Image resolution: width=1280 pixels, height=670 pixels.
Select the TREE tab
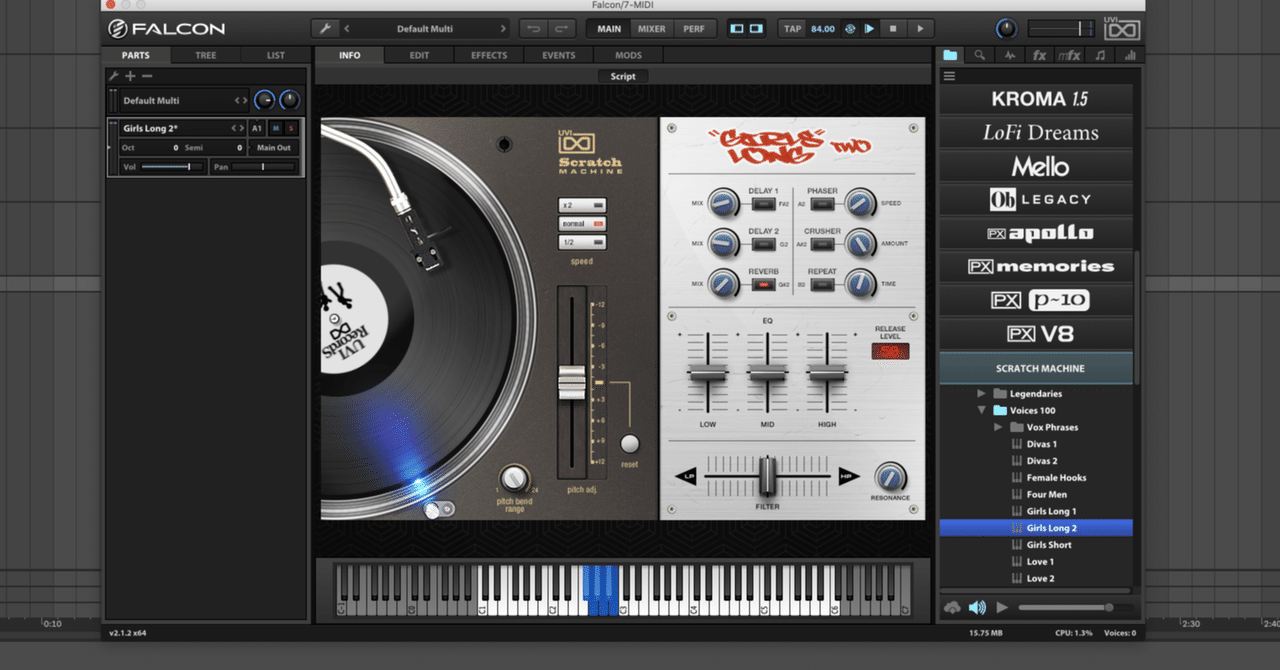point(206,55)
